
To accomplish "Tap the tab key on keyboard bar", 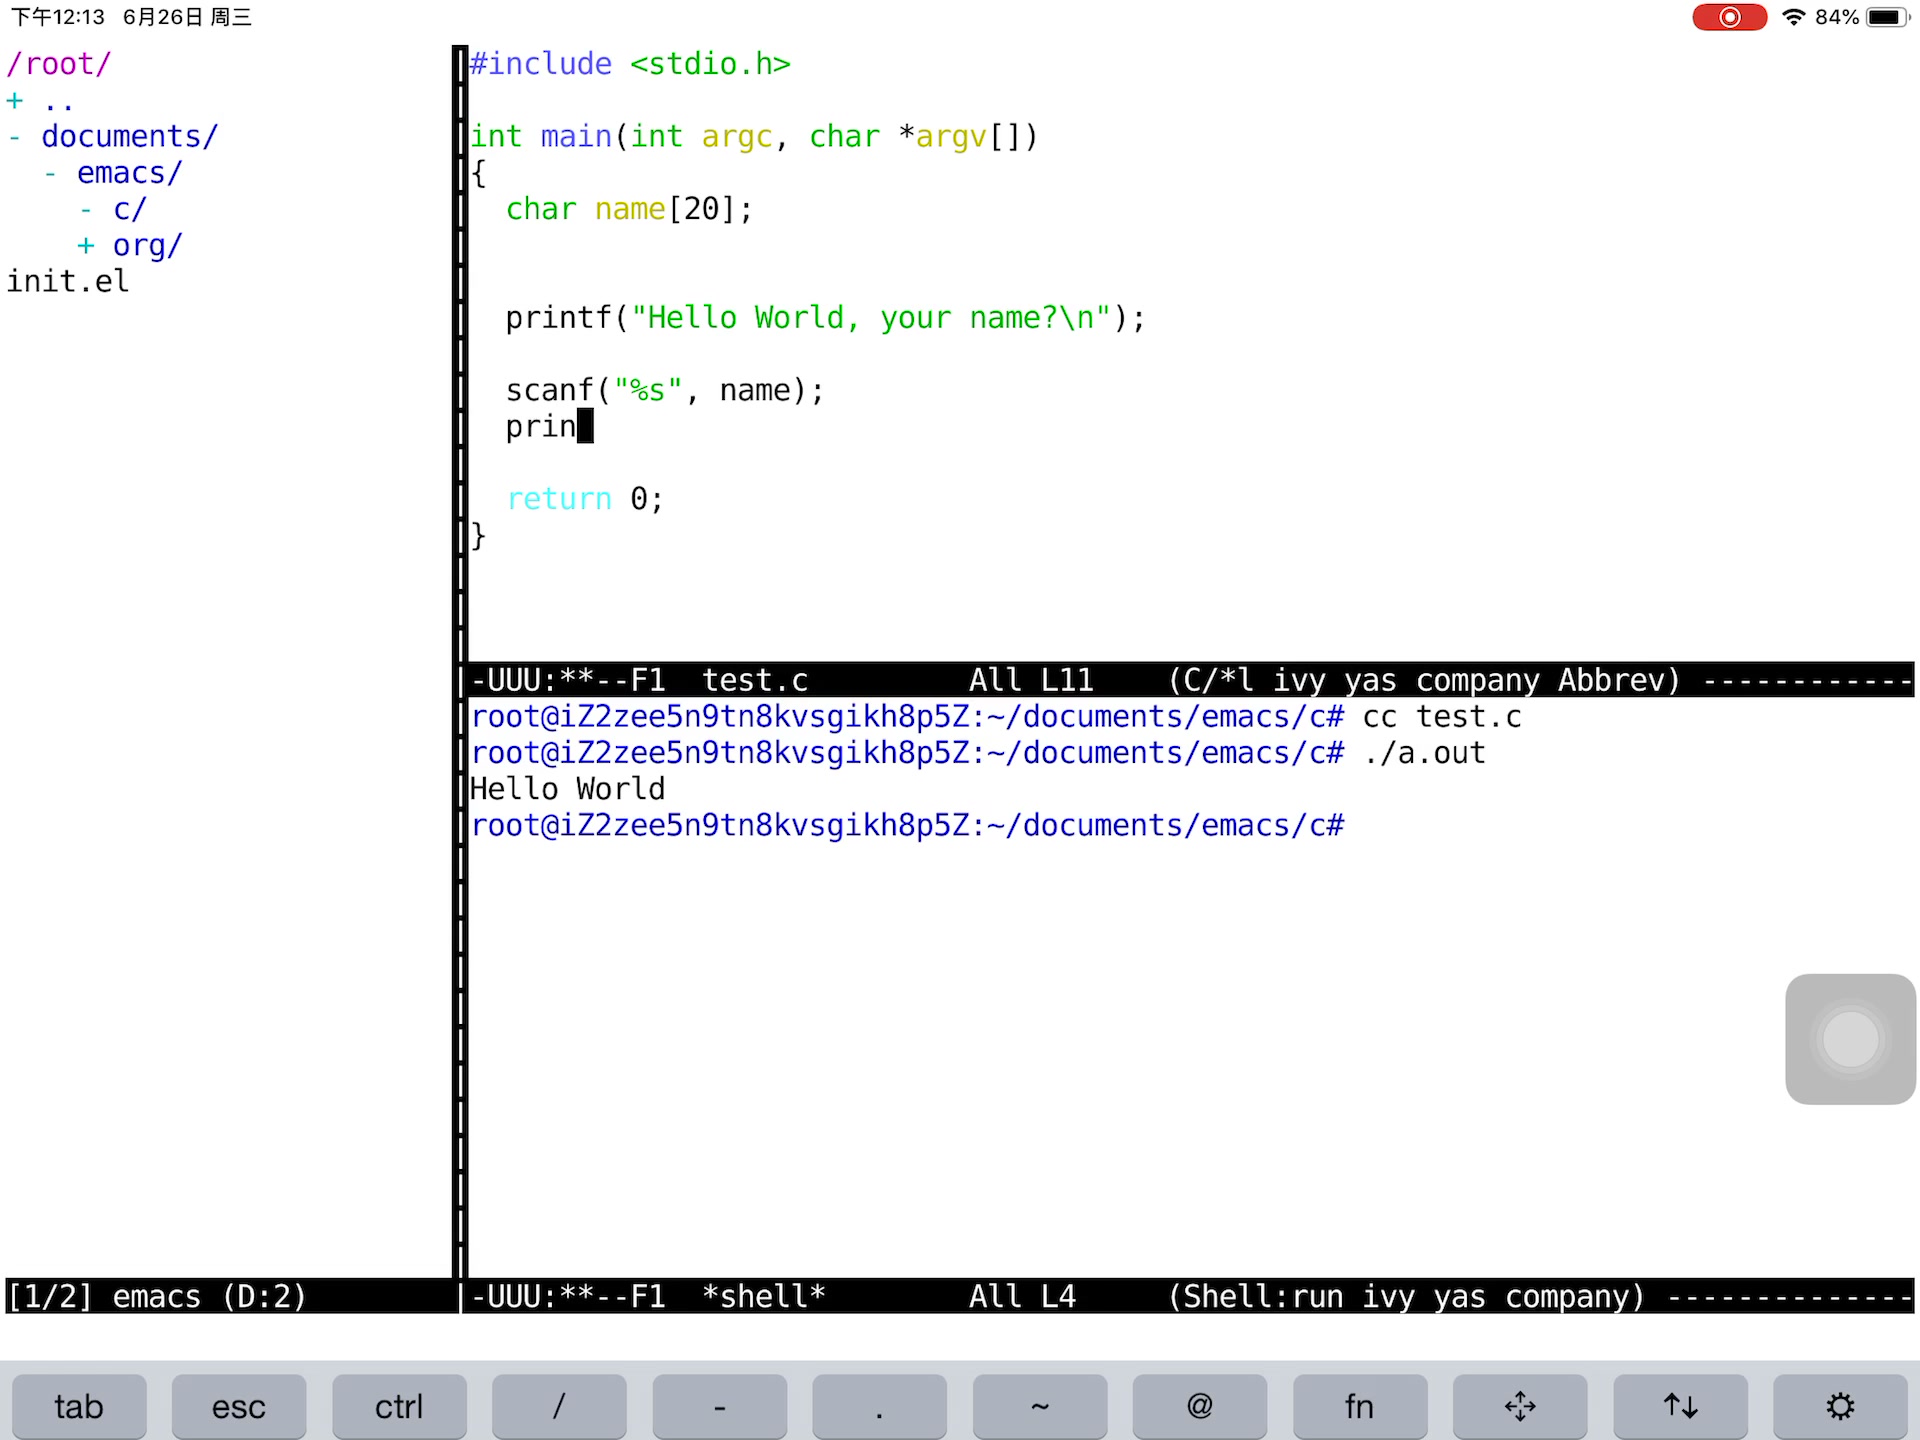I will click(79, 1406).
